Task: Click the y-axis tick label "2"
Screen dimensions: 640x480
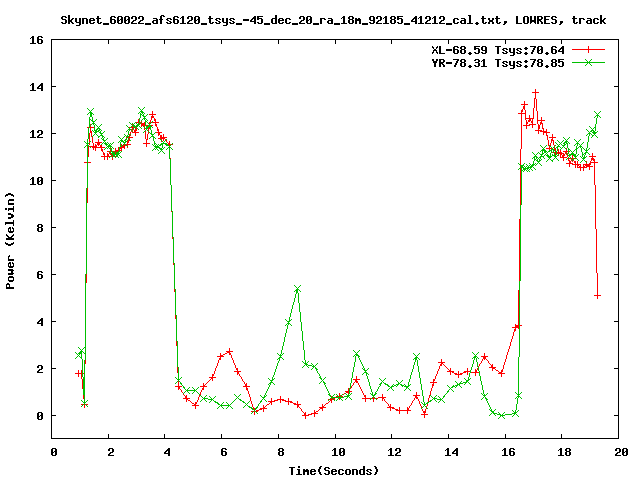Action: pos(40,369)
